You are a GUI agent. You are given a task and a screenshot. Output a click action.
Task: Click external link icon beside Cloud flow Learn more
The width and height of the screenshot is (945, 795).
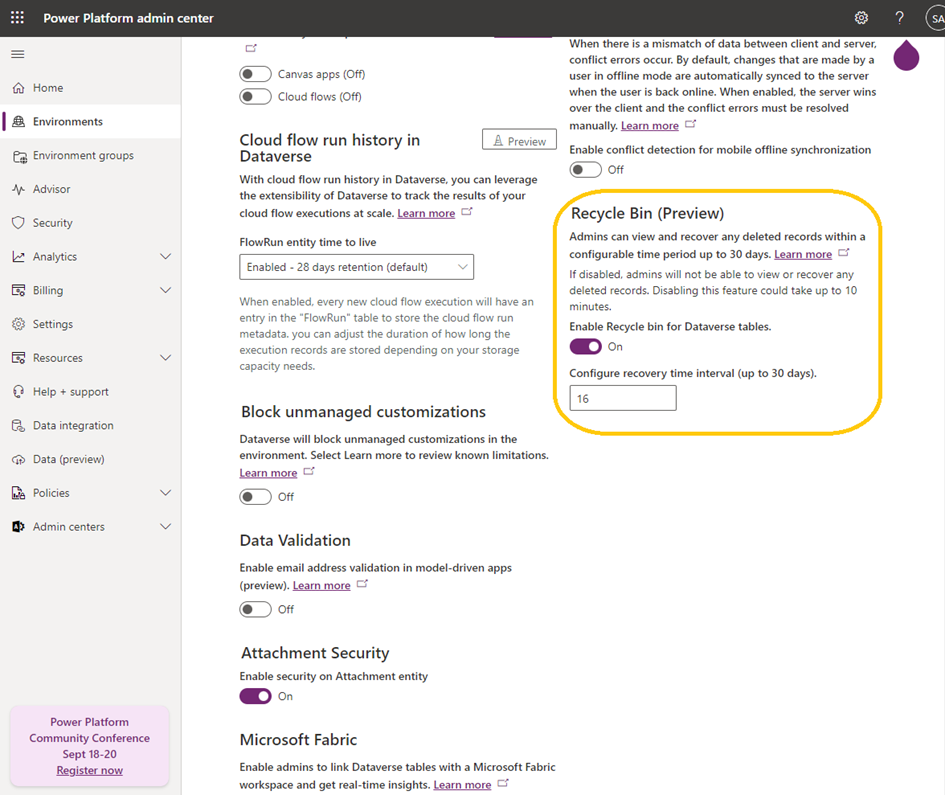[x=467, y=212]
